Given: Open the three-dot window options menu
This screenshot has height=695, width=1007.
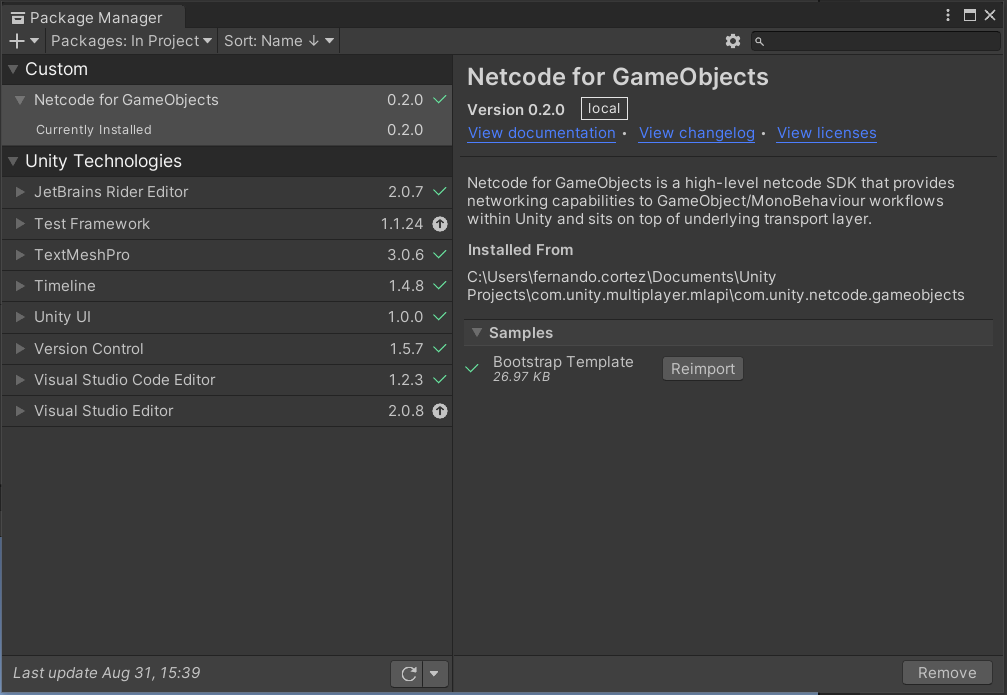Looking at the screenshot, I should coord(948,15).
